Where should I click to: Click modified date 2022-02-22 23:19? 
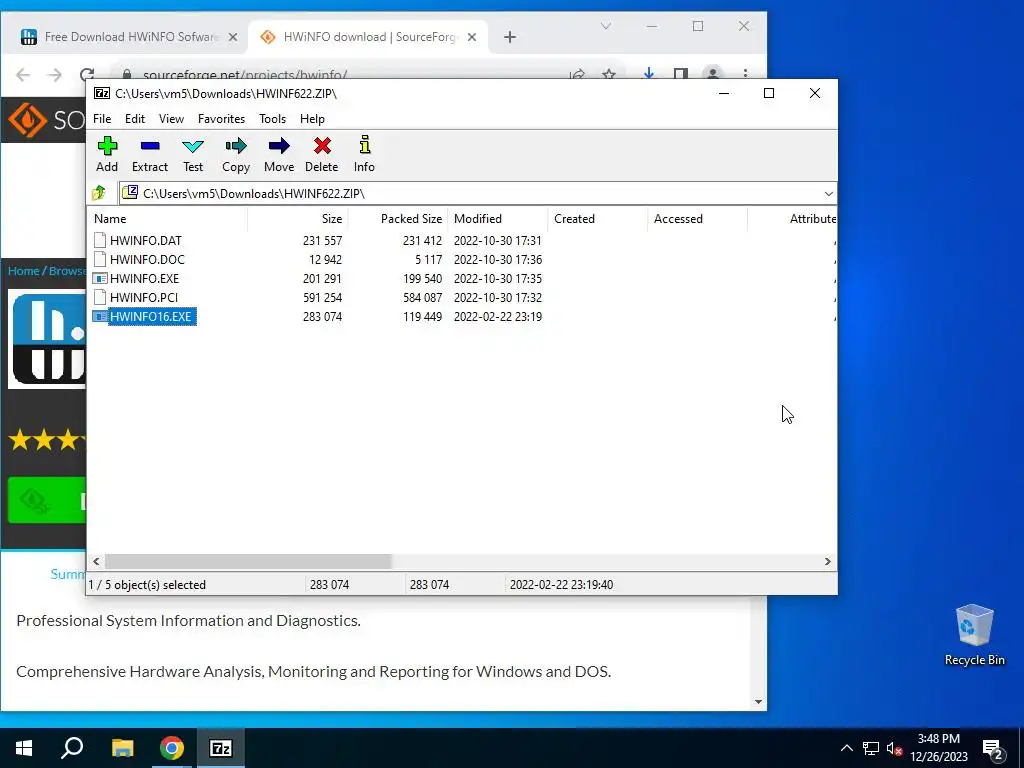(x=498, y=317)
